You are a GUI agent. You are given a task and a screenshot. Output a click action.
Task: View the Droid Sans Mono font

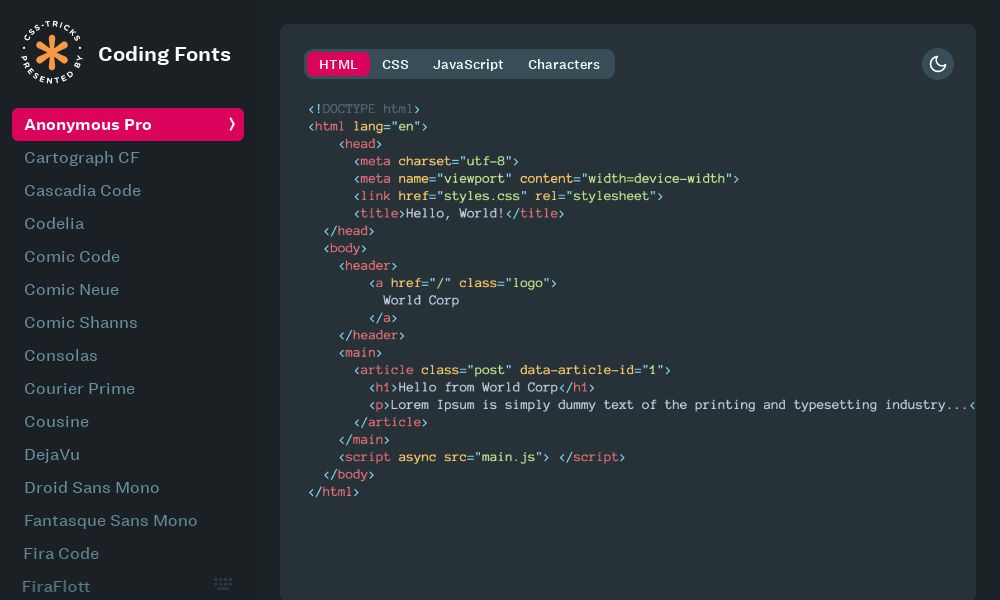pos(91,488)
